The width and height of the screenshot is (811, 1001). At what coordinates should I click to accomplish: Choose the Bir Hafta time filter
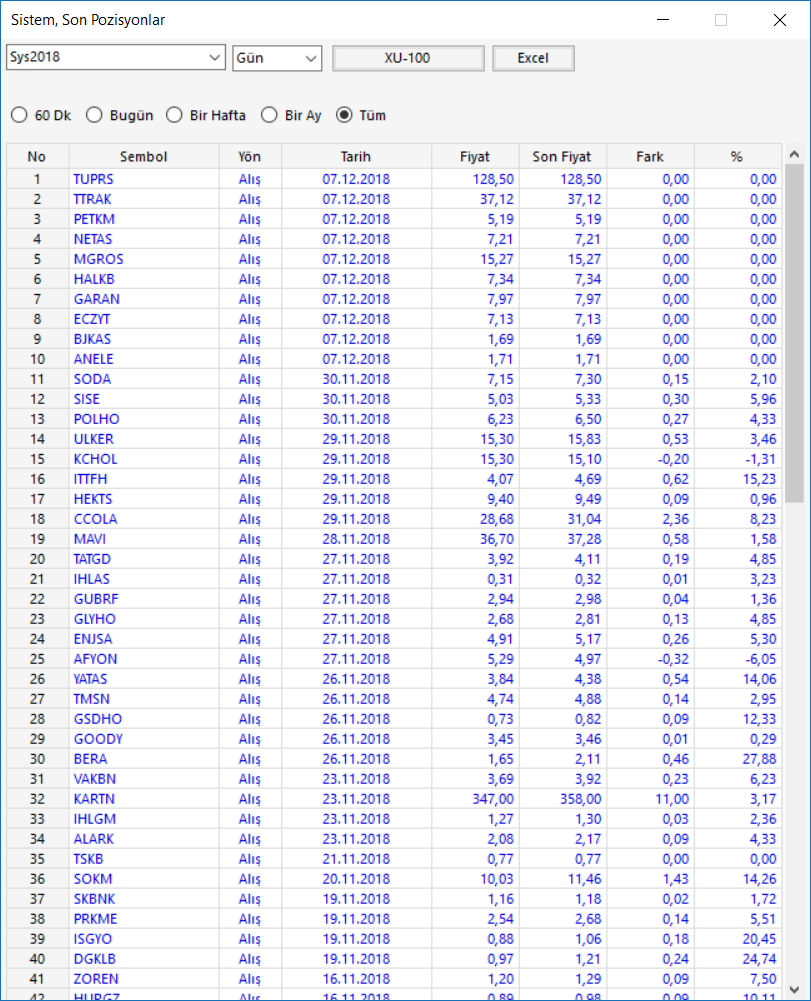pyautogui.click(x=206, y=116)
